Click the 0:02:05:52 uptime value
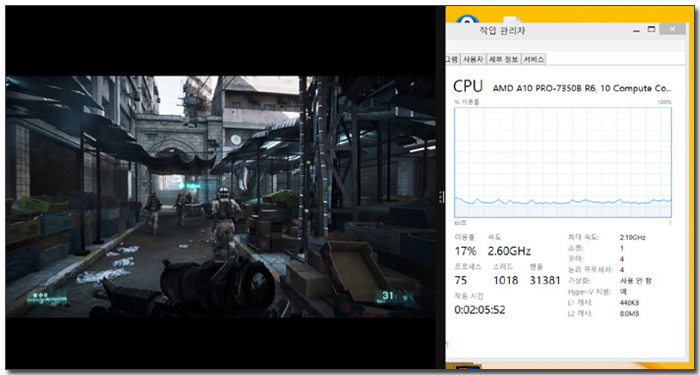 coord(480,309)
